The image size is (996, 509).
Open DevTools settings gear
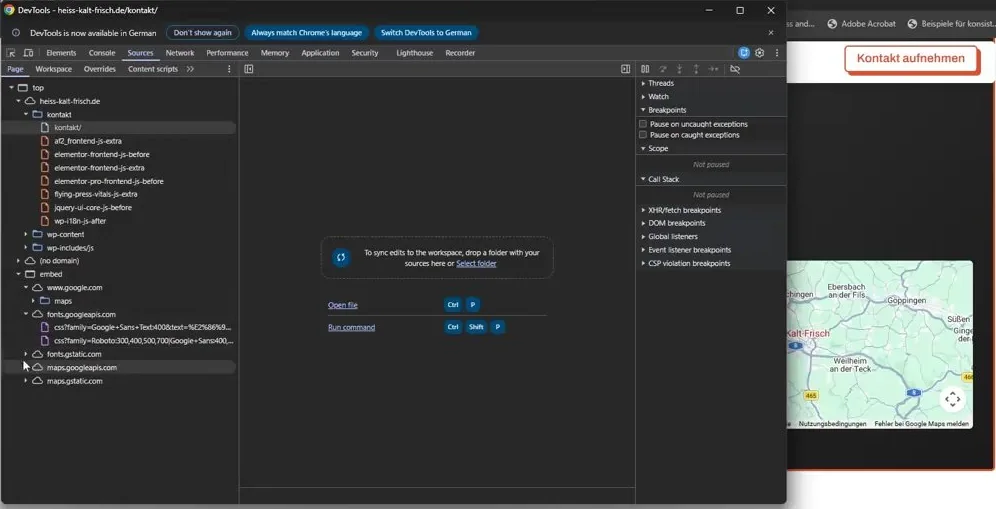coord(760,53)
